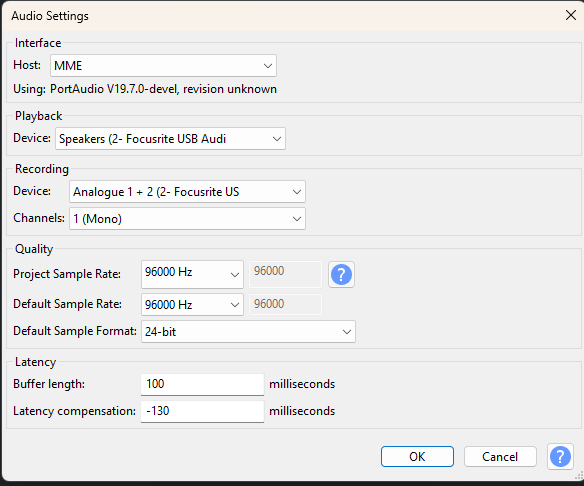Open the Quality section help icon
Viewport: 584px width, 486px height.
(x=341, y=274)
